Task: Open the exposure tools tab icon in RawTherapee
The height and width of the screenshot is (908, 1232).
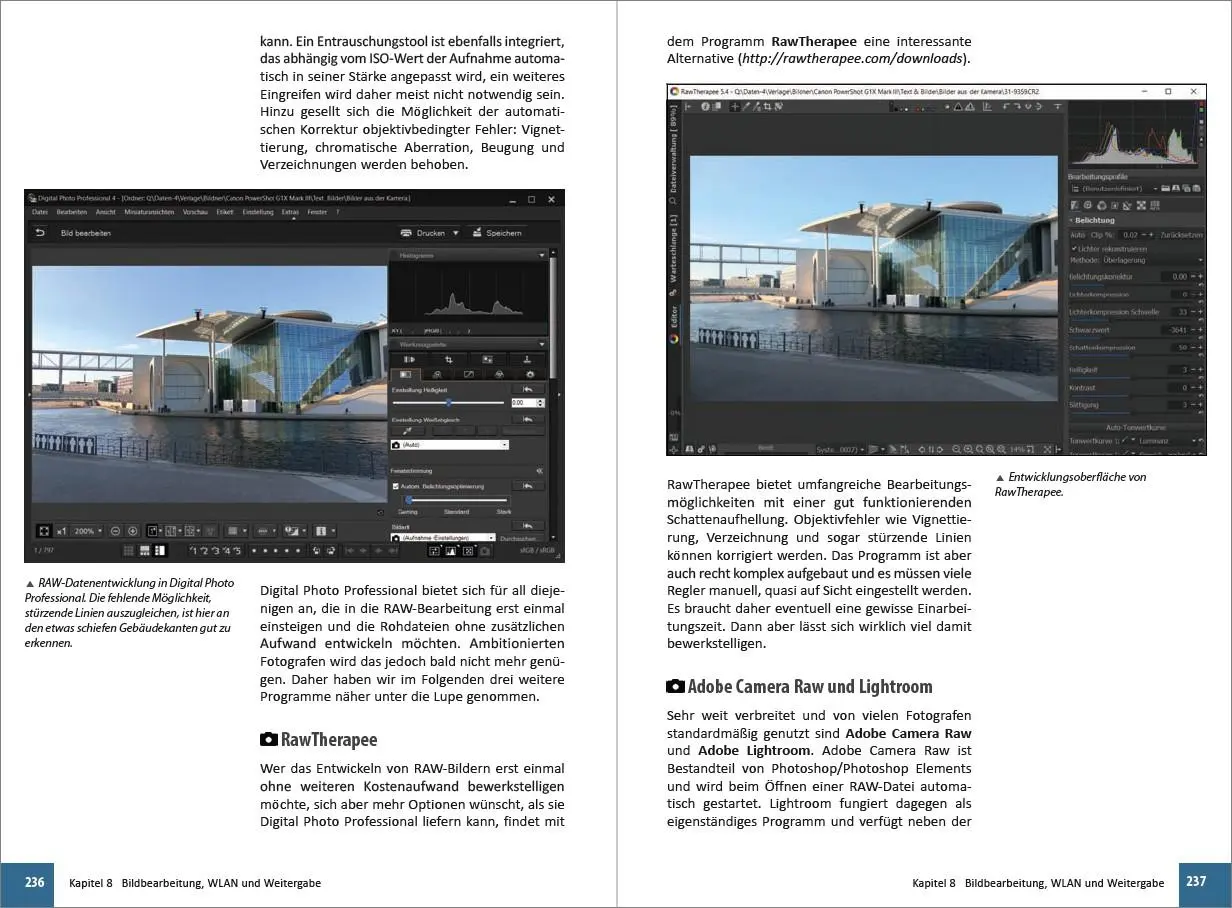Action: (1075, 205)
